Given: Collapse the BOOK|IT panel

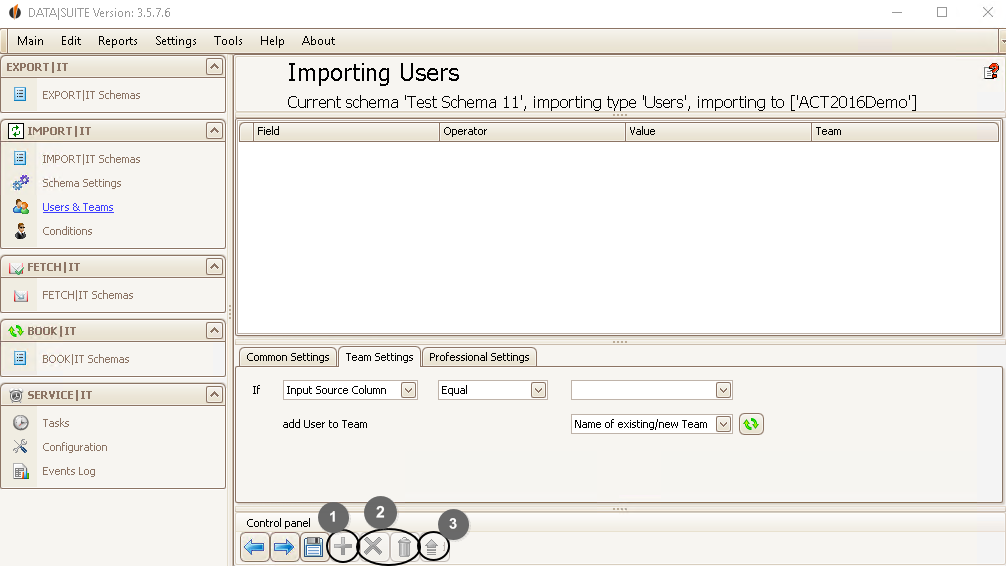Looking at the screenshot, I should [x=214, y=330].
